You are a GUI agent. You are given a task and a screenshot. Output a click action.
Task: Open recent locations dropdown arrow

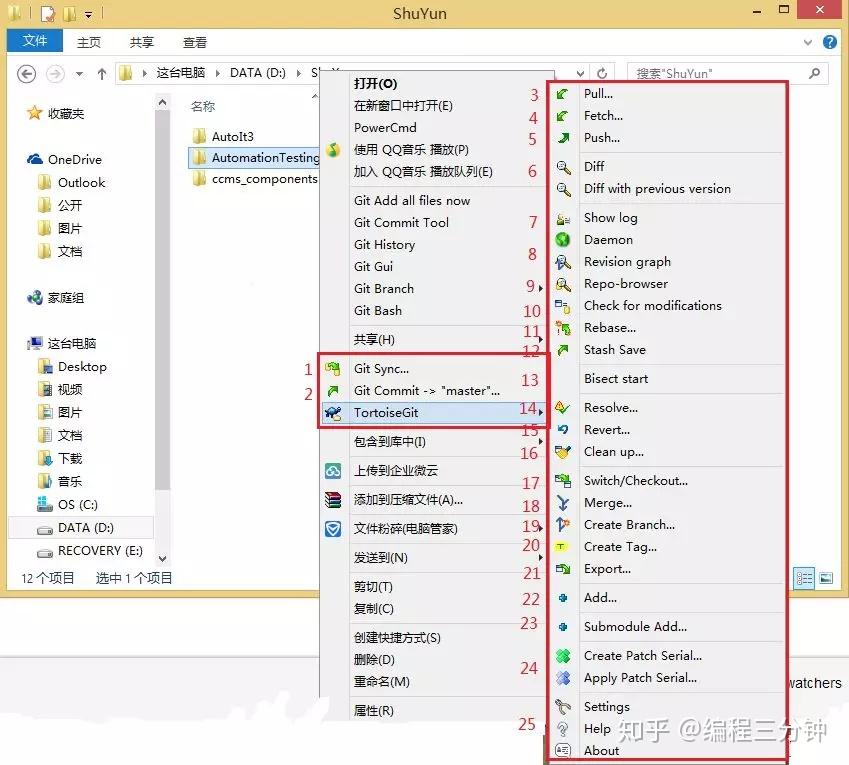point(80,74)
